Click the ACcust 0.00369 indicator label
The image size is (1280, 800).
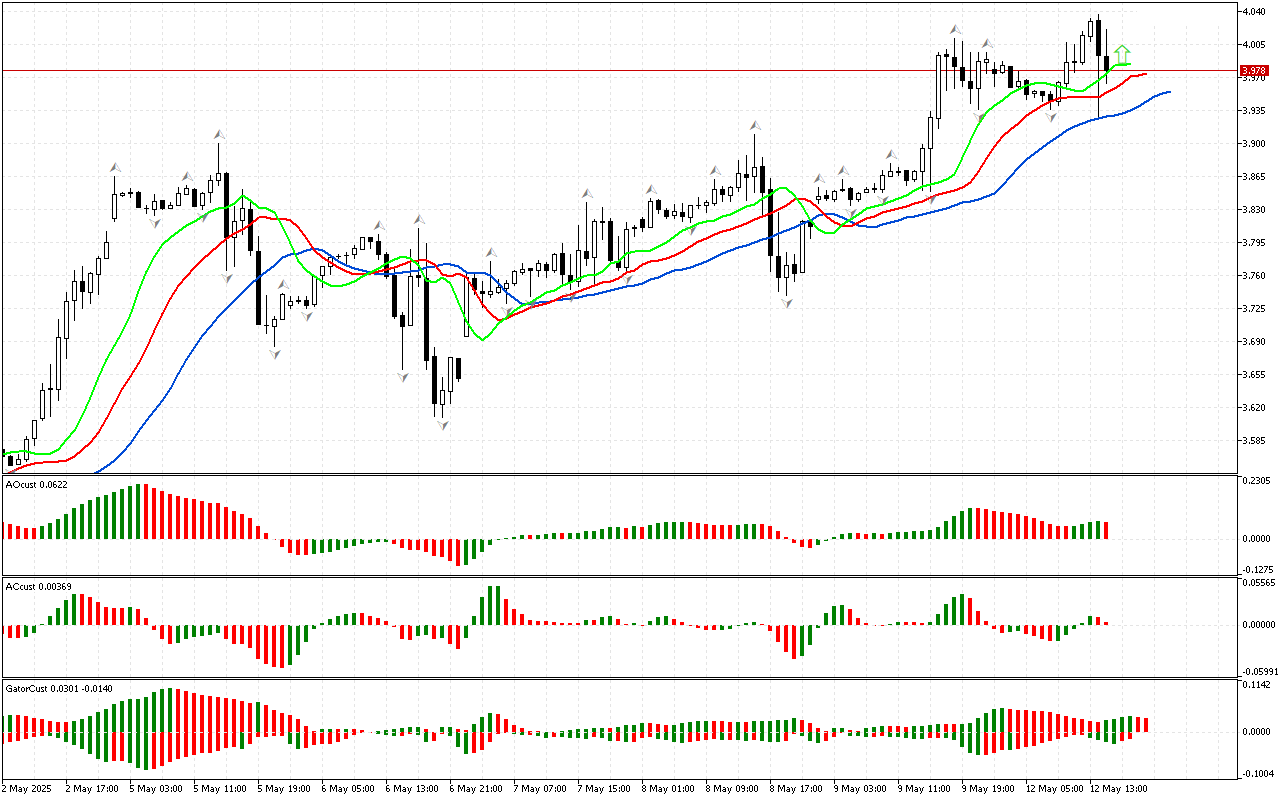coord(37,586)
